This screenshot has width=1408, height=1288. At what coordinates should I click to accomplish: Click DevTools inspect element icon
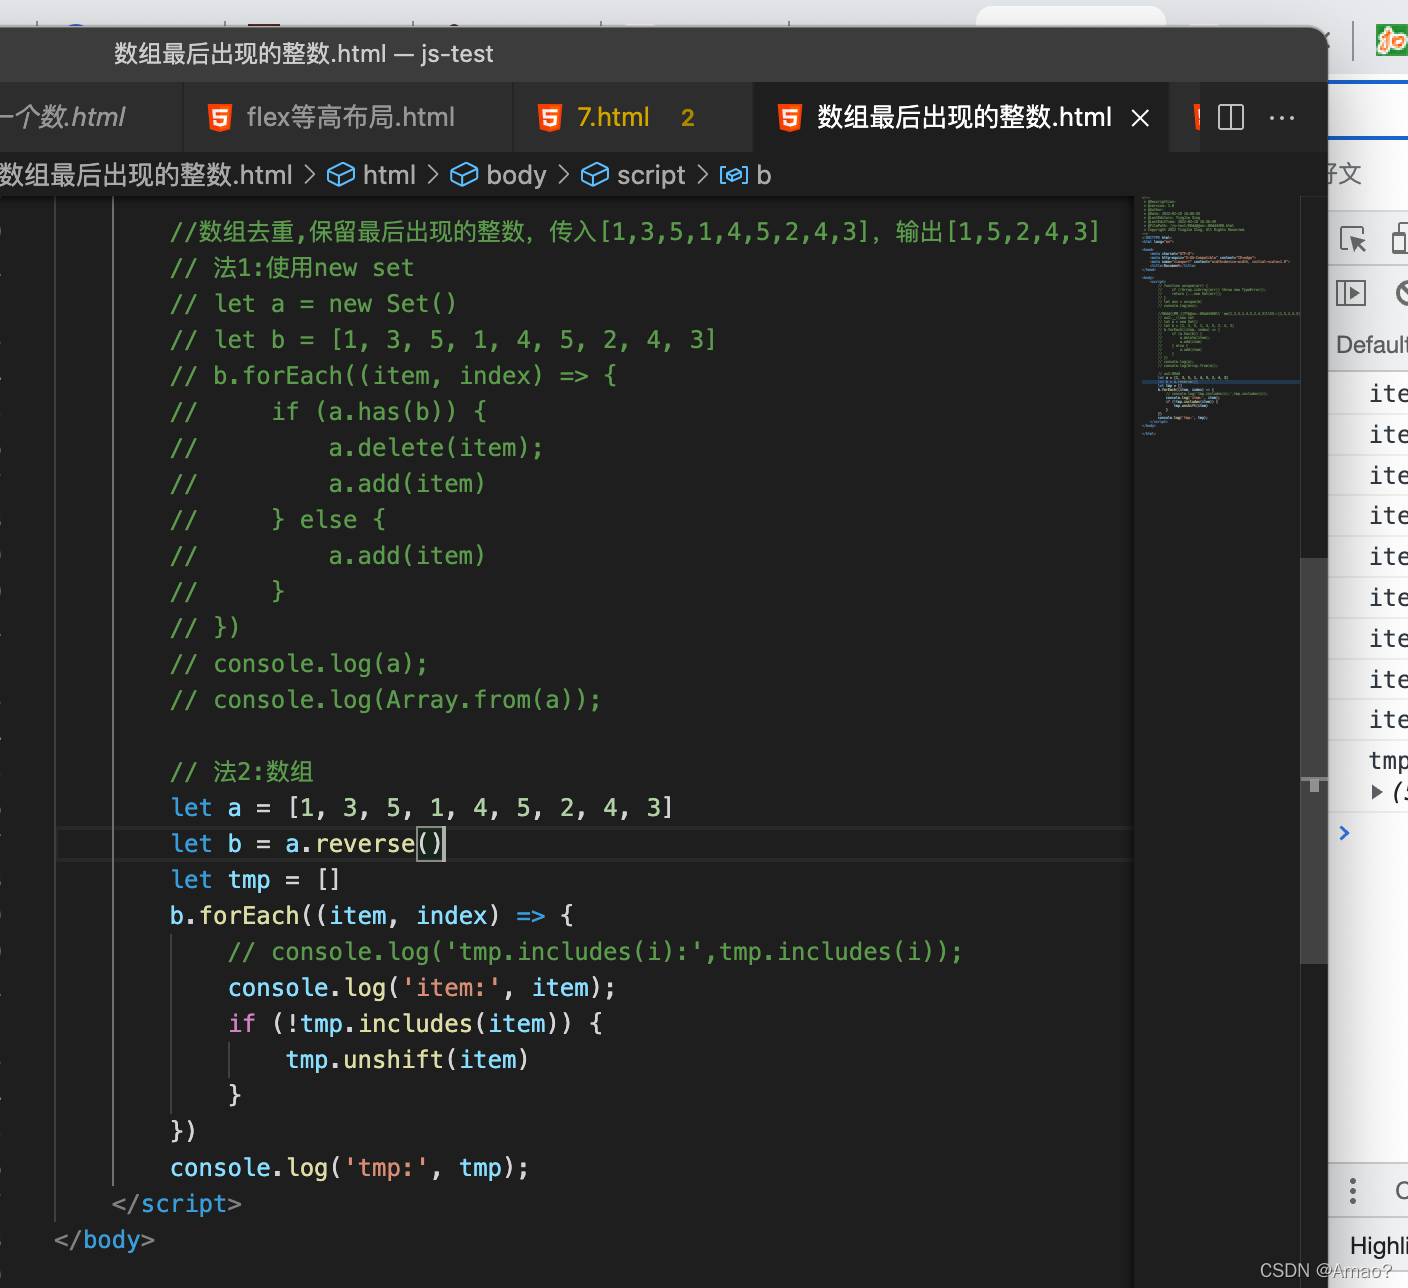pos(1352,240)
